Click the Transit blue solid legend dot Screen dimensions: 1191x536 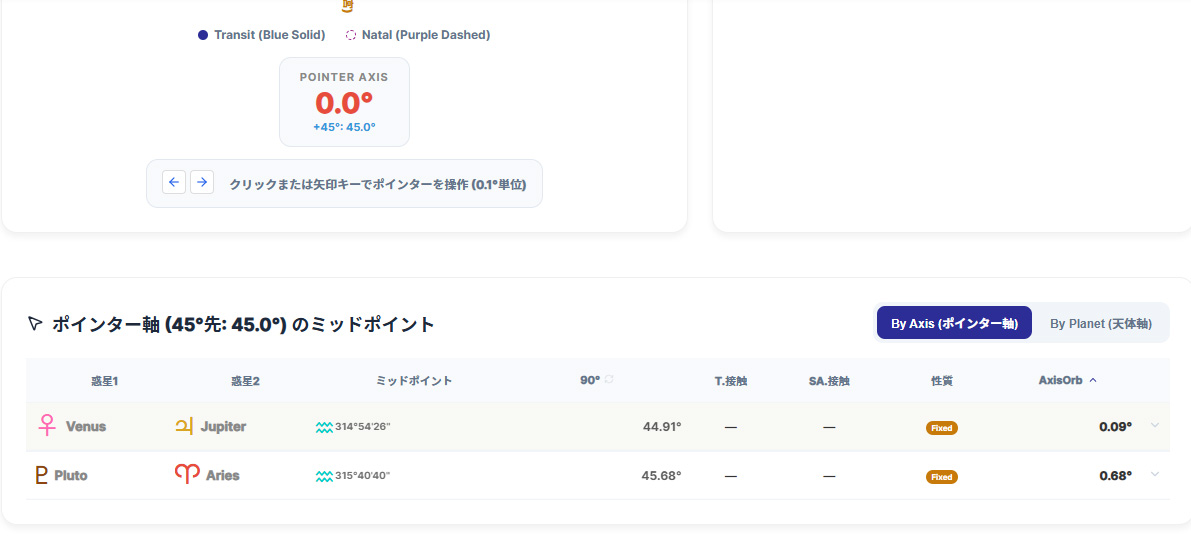[x=203, y=35]
